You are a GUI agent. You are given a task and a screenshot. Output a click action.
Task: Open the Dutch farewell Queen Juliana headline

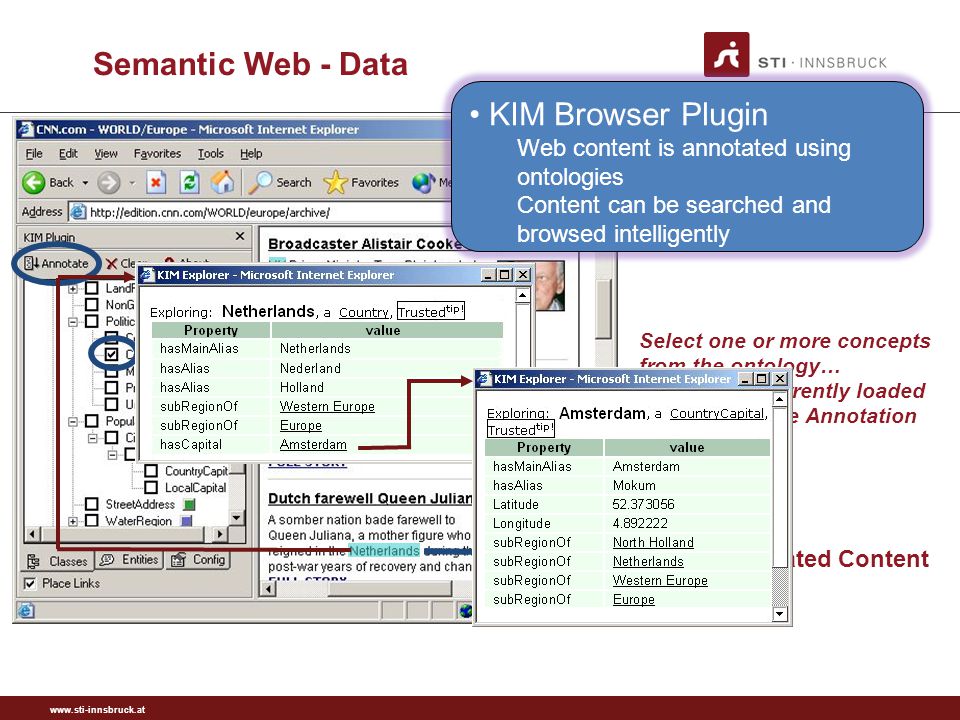click(370, 498)
